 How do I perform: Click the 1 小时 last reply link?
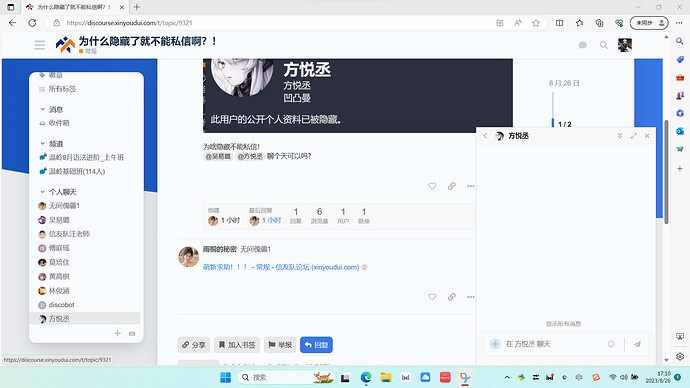click(271, 220)
